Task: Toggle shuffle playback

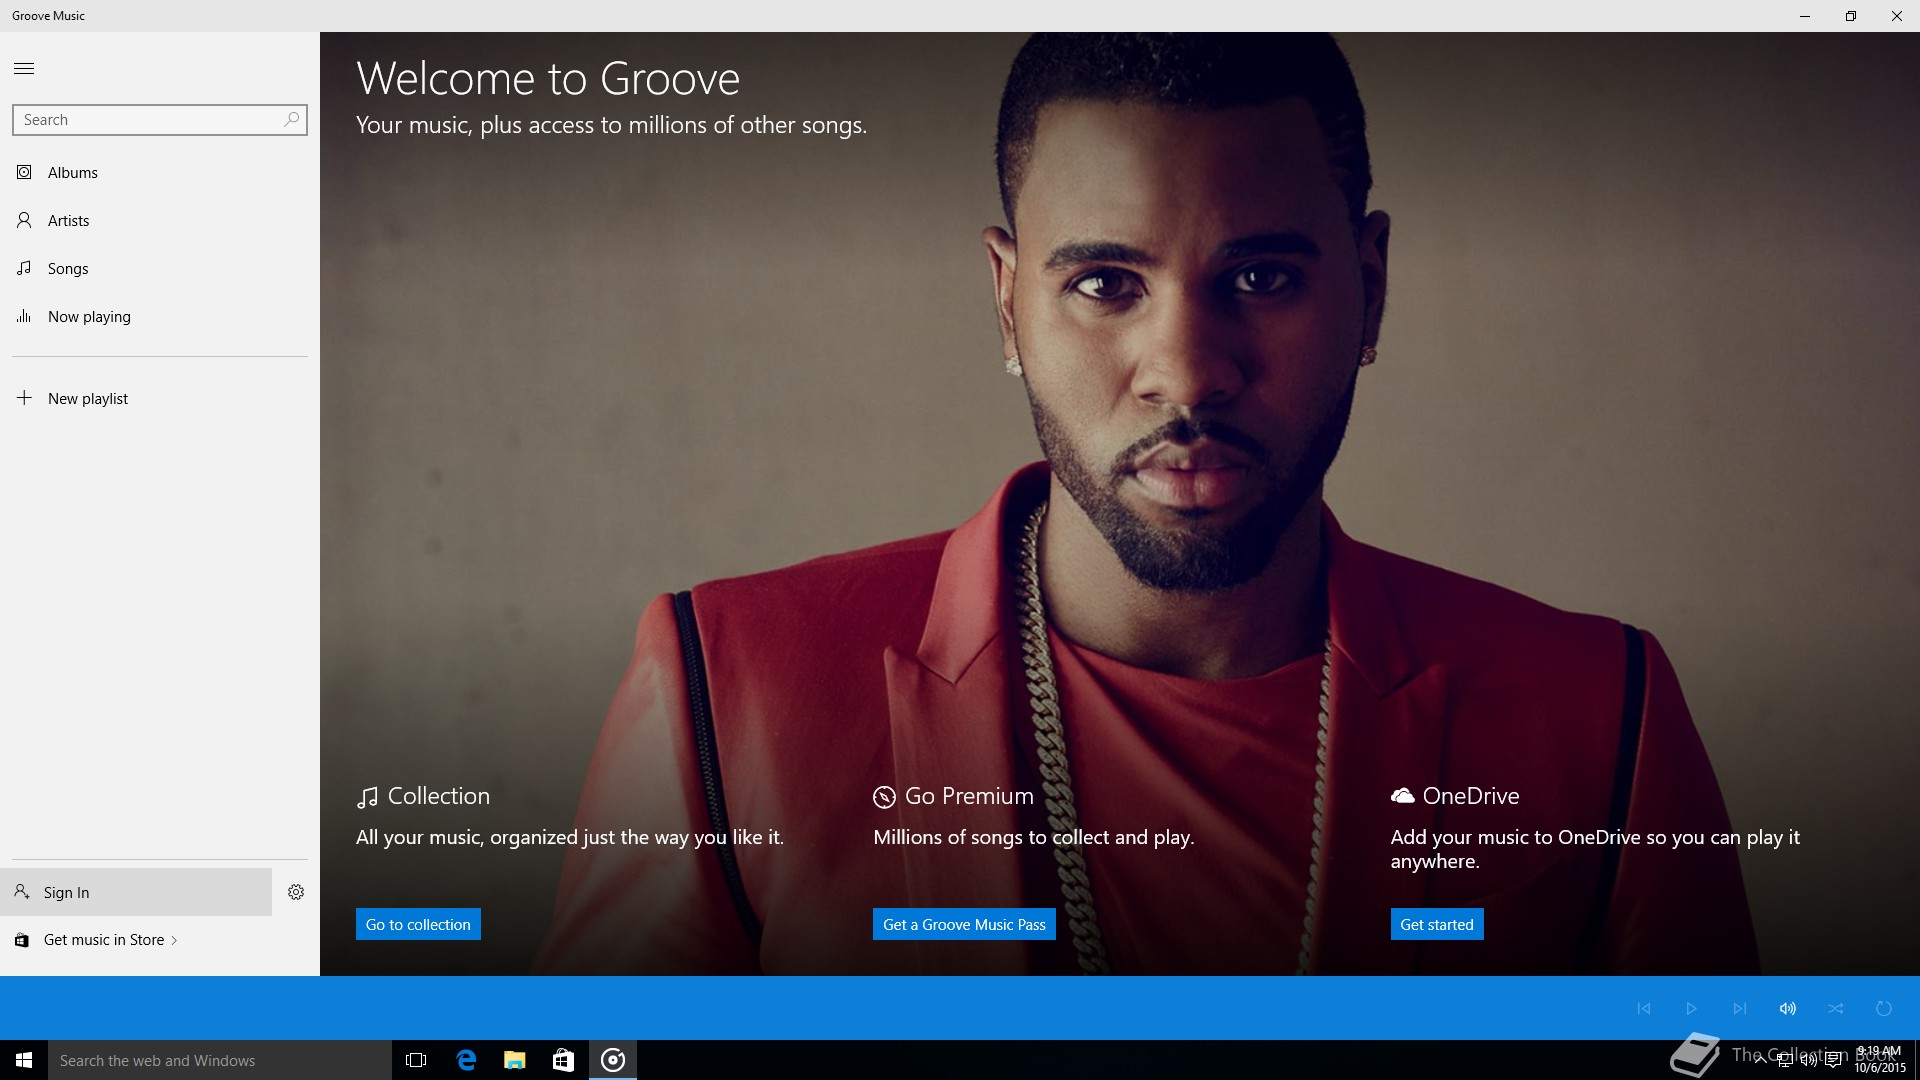Action: click(x=1835, y=1008)
